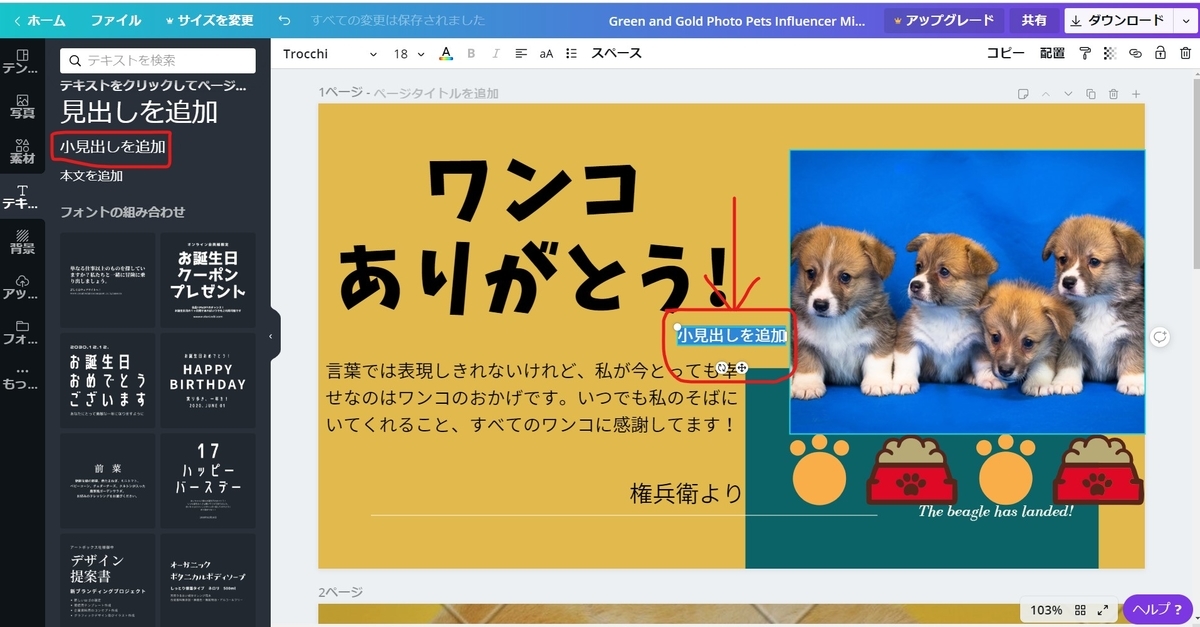Select the copy style paint roller icon

pos(1085,53)
